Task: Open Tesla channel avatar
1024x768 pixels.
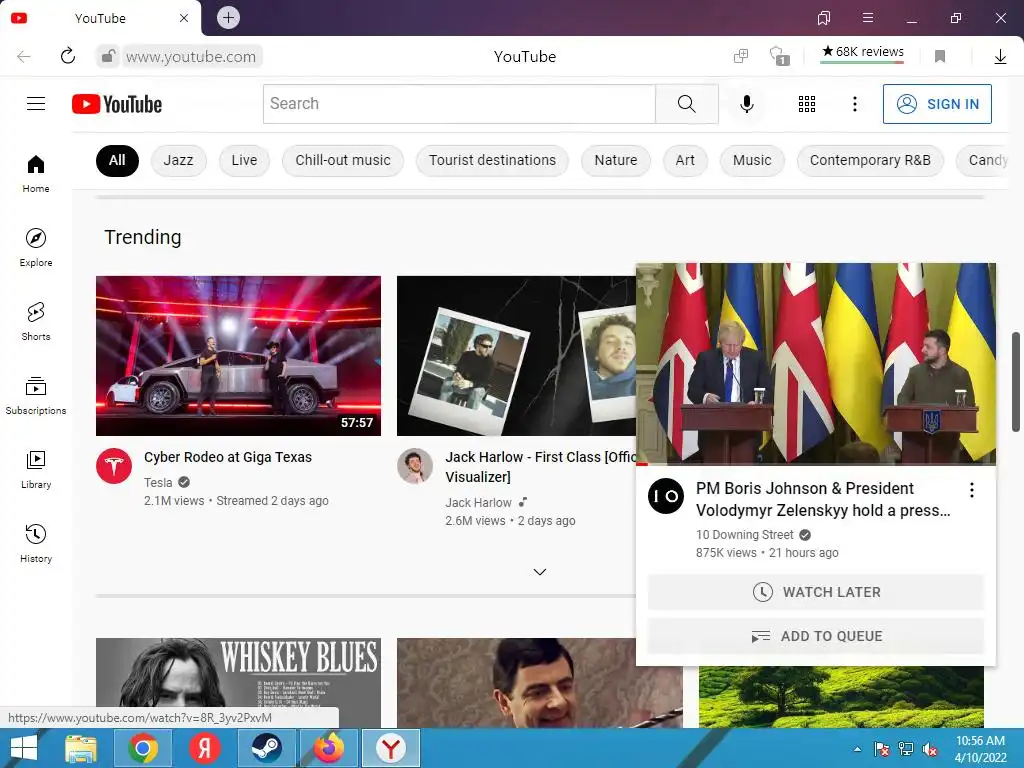Action: tap(114, 466)
